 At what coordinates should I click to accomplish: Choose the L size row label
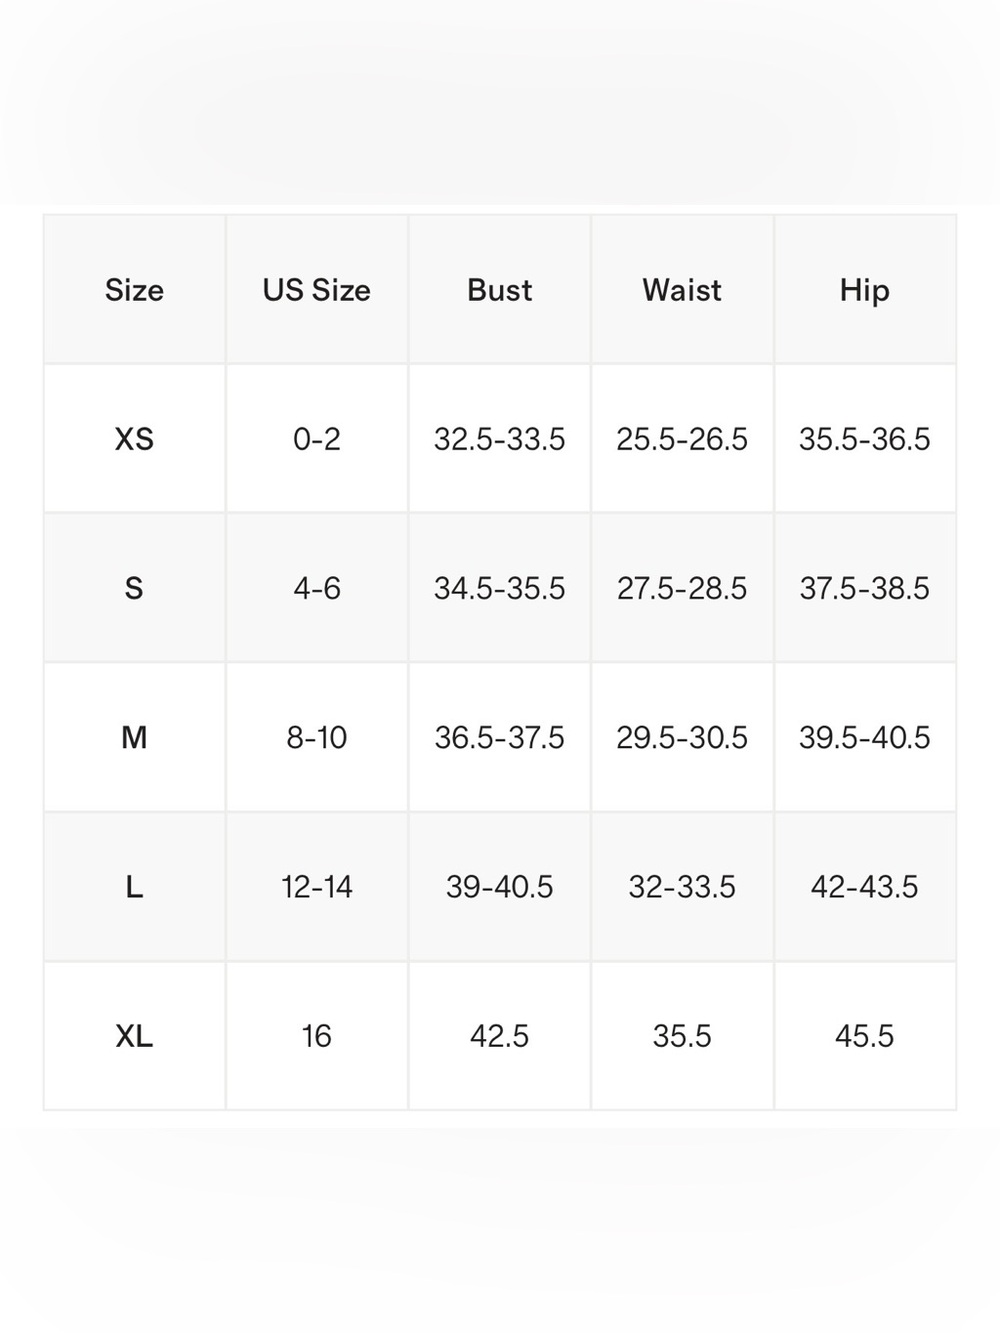(x=134, y=887)
